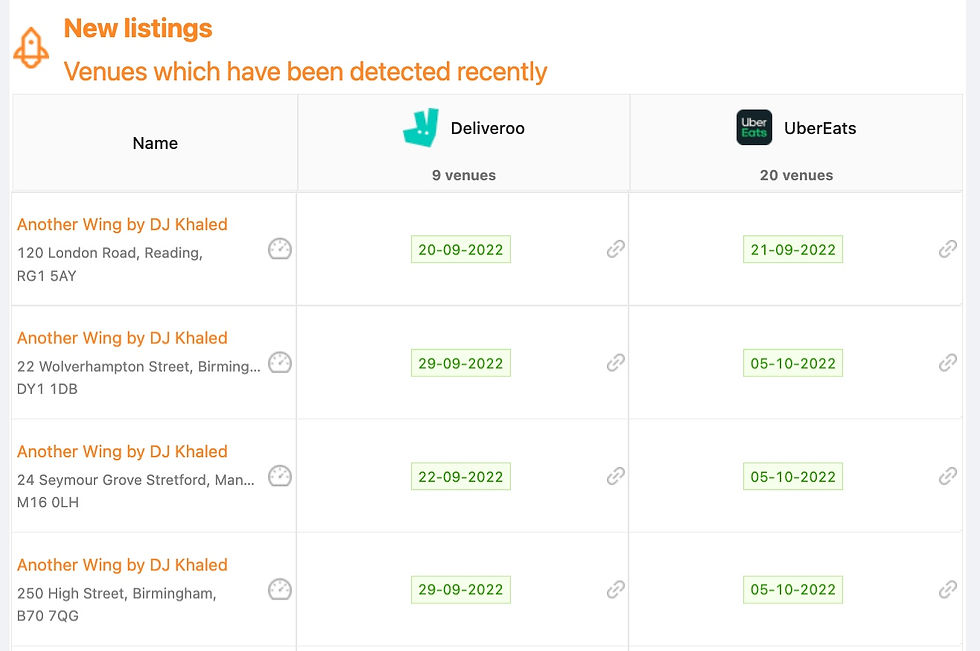
Task: Open Deliveroo link icon for Seymour Grove venue
Action: click(x=616, y=476)
